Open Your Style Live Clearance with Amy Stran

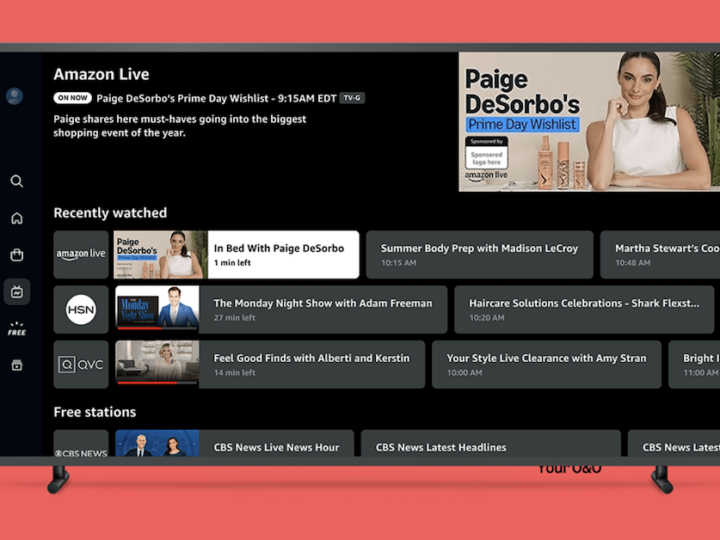(x=546, y=364)
